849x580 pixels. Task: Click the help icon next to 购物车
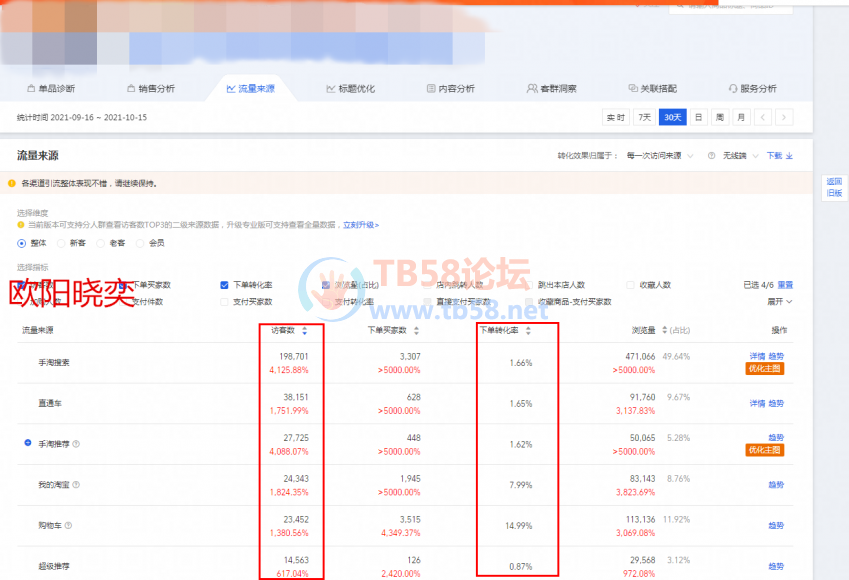click(68, 525)
